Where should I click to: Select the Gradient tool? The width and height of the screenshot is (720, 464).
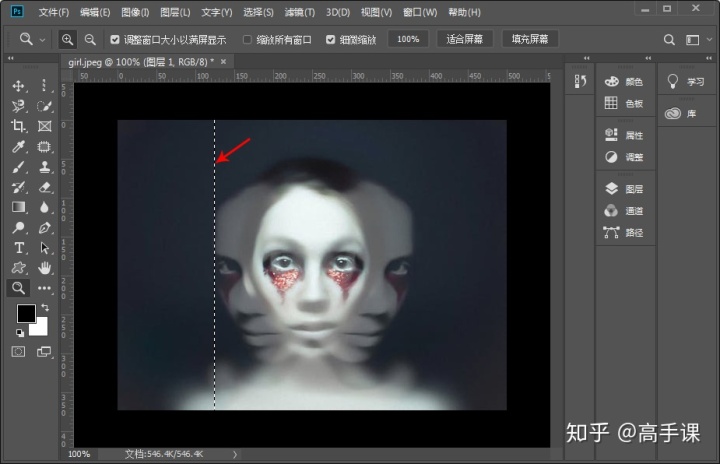pyautogui.click(x=18, y=207)
